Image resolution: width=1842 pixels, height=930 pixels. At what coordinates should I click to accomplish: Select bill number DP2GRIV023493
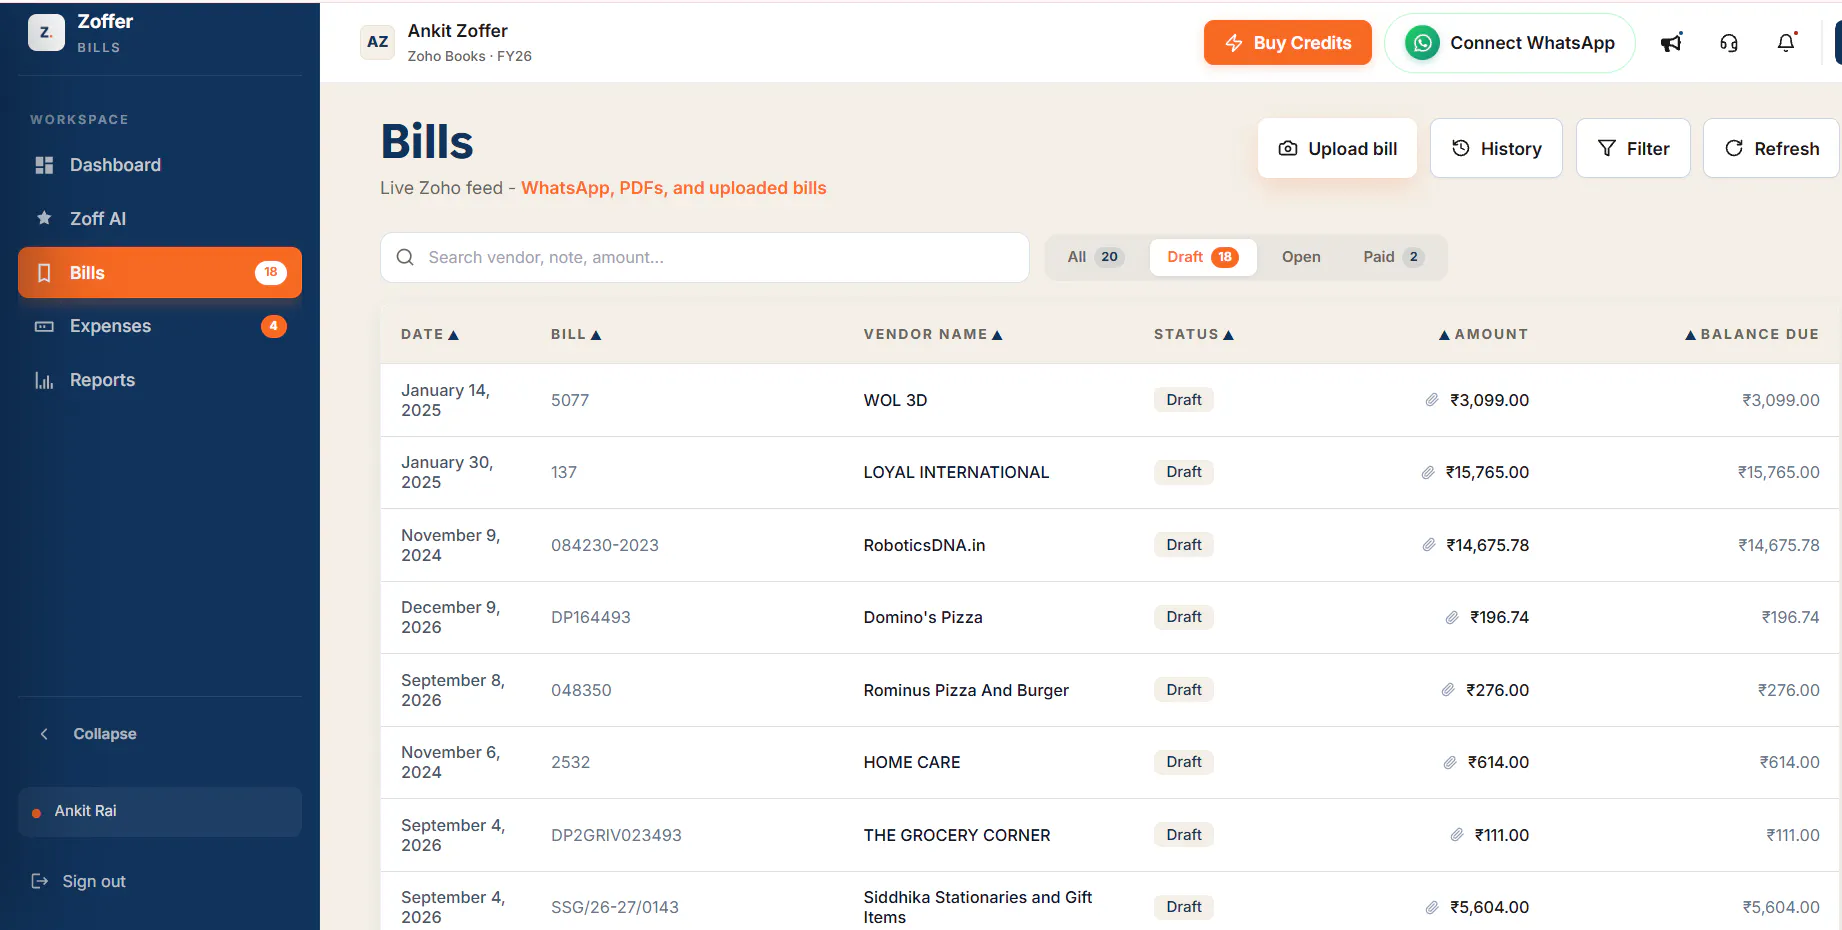point(616,835)
